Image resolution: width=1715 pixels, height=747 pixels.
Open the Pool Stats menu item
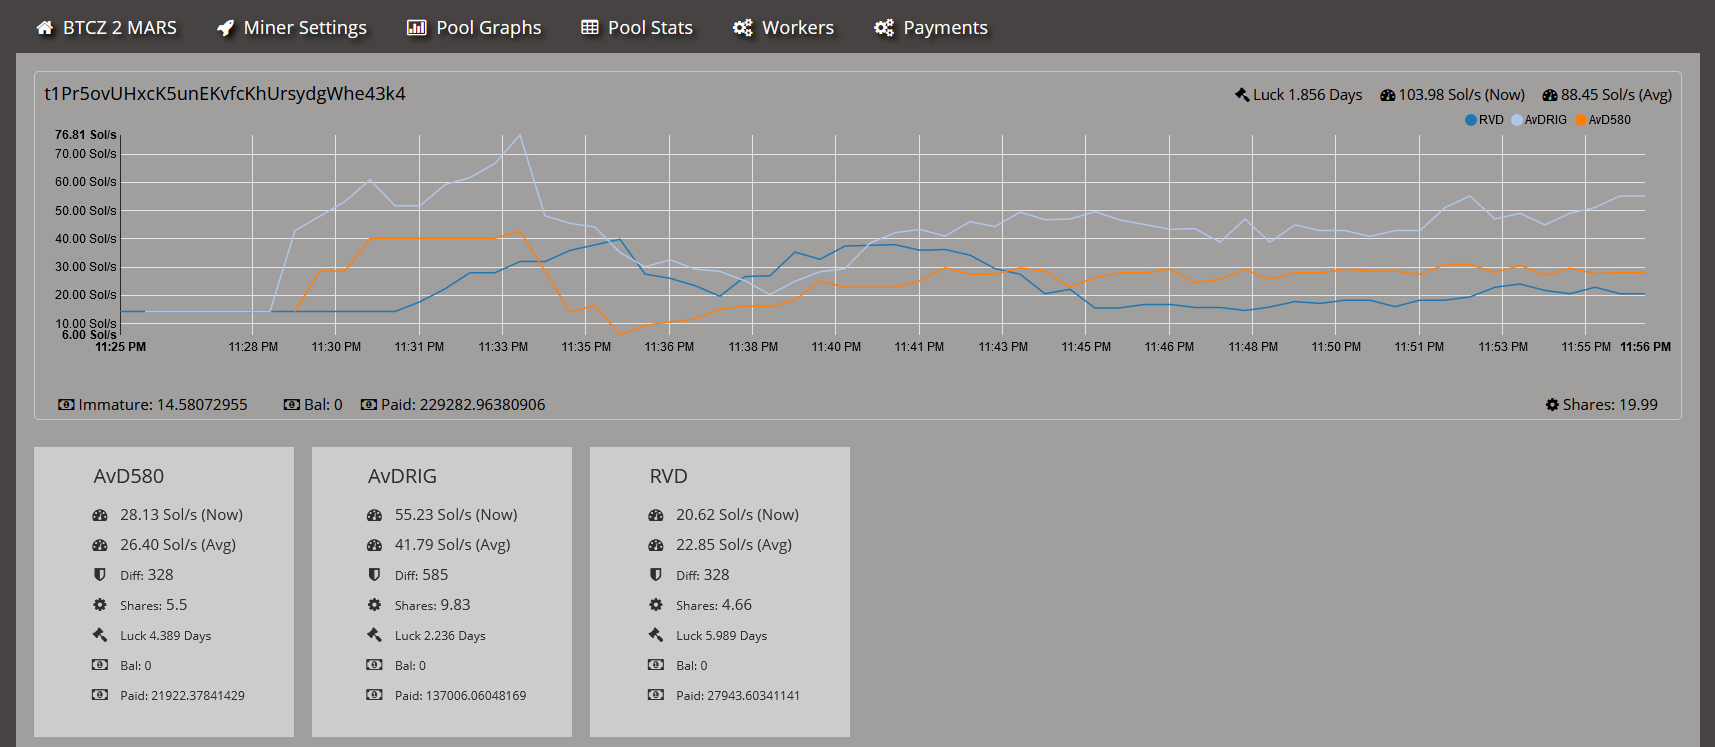650,28
